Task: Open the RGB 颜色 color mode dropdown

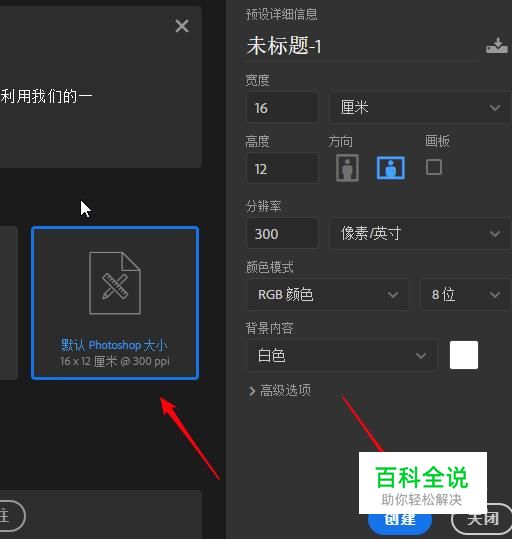Action: (x=328, y=294)
